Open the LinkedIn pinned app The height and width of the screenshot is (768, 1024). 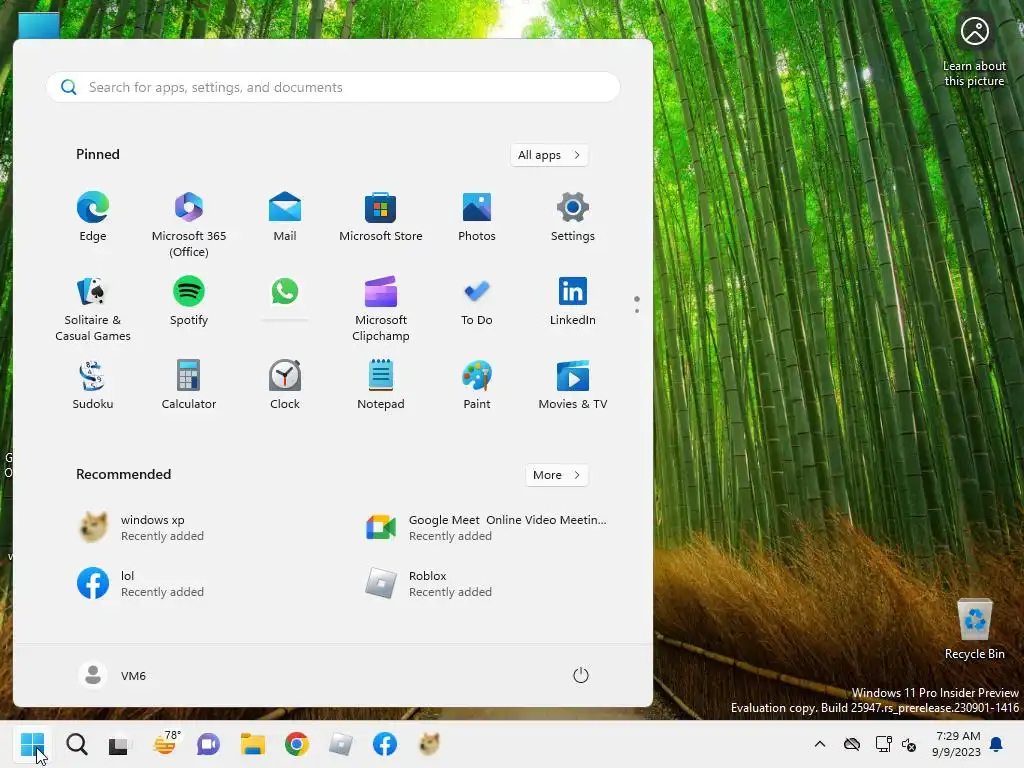point(573,302)
